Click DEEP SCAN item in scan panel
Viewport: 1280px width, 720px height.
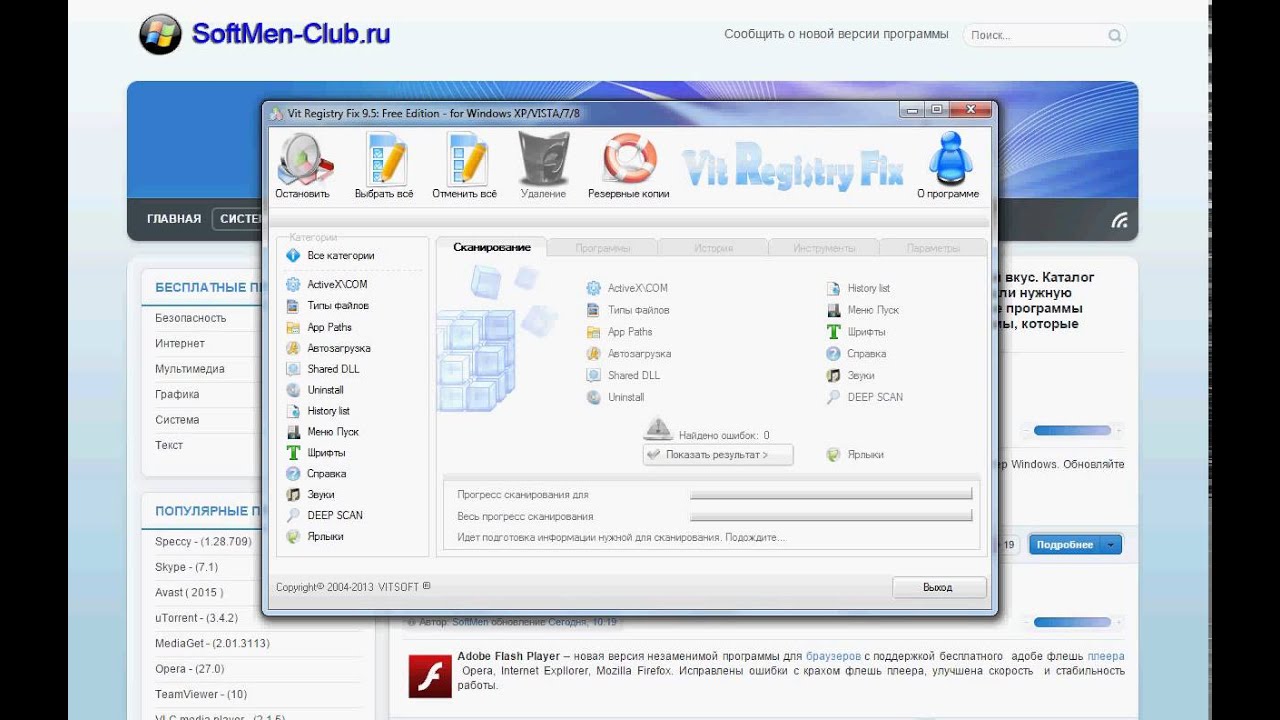click(865, 397)
